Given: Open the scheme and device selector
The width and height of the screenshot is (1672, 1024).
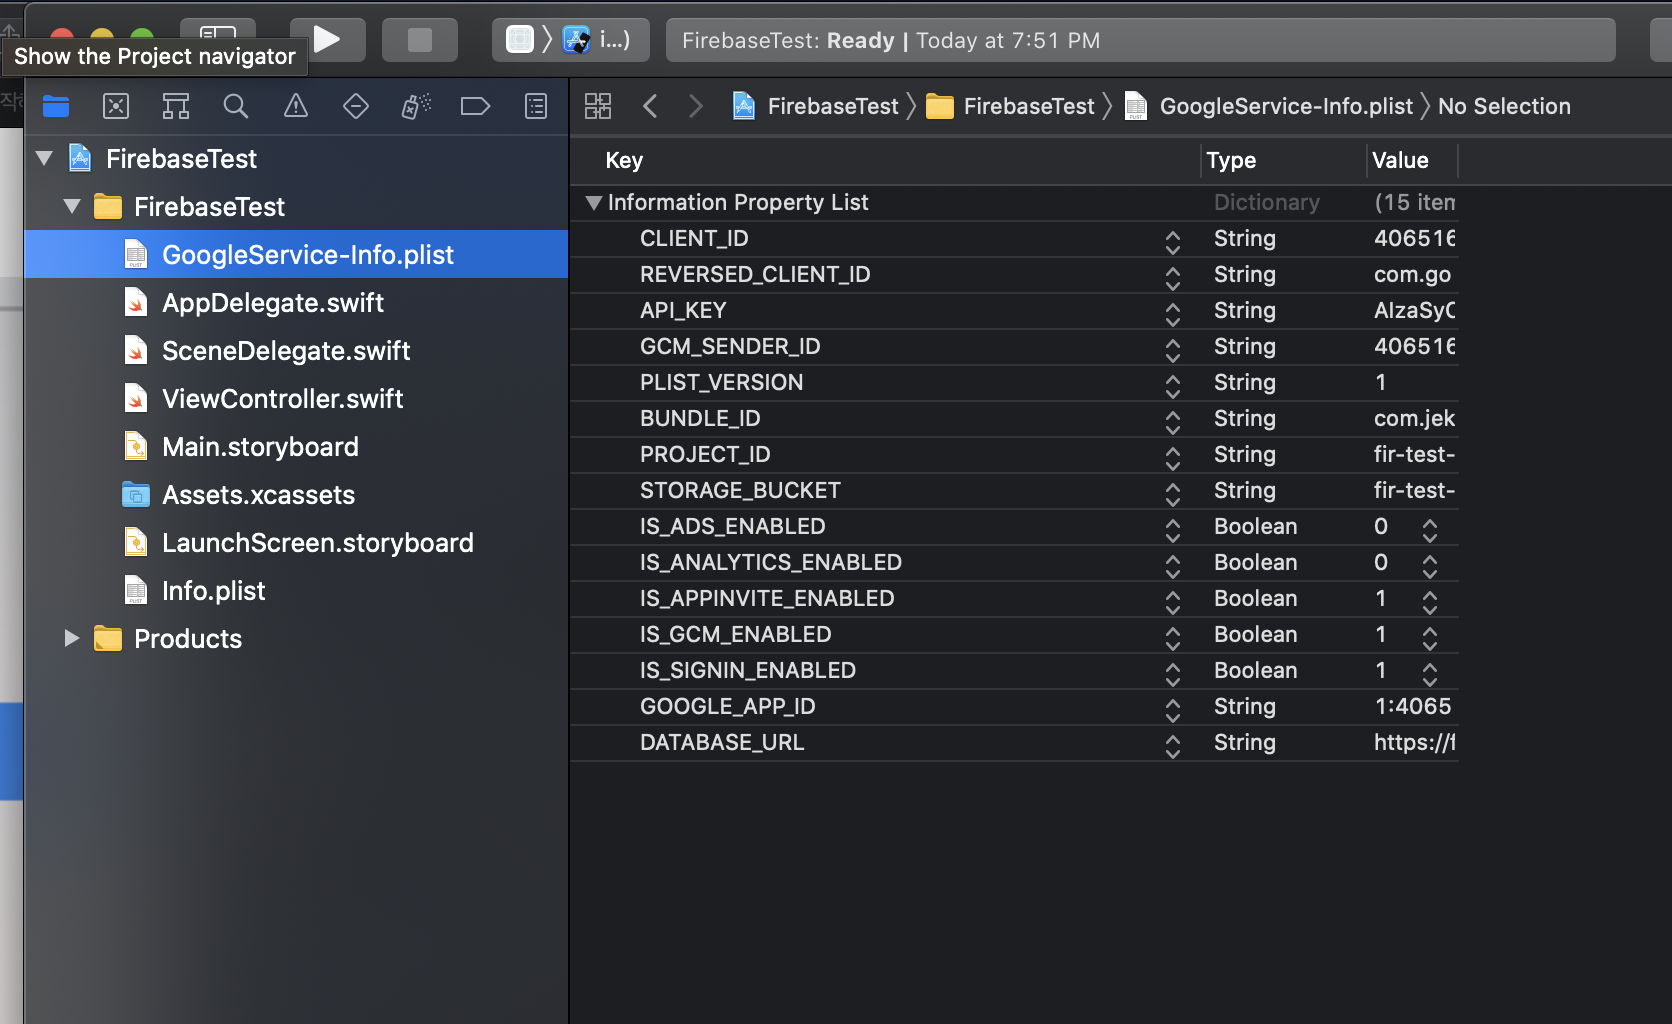Looking at the screenshot, I should click(570, 40).
